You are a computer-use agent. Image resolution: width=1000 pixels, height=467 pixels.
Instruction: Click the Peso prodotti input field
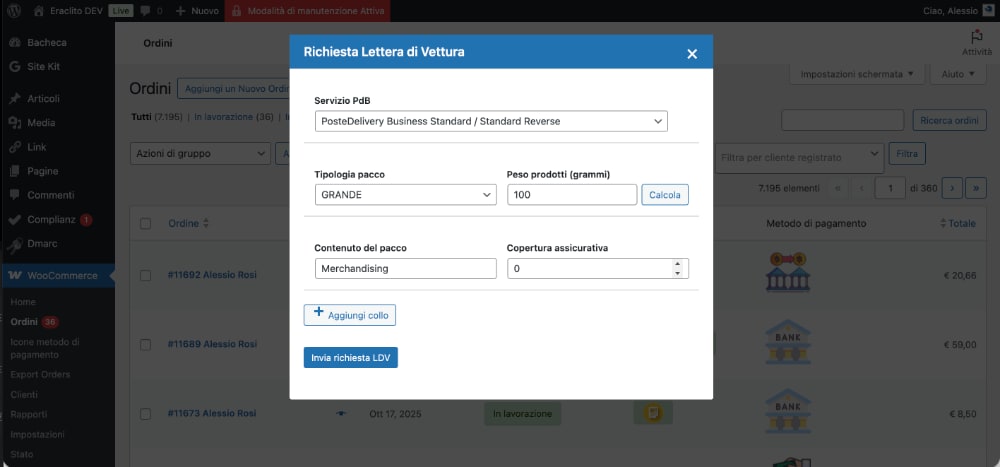point(571,195)
